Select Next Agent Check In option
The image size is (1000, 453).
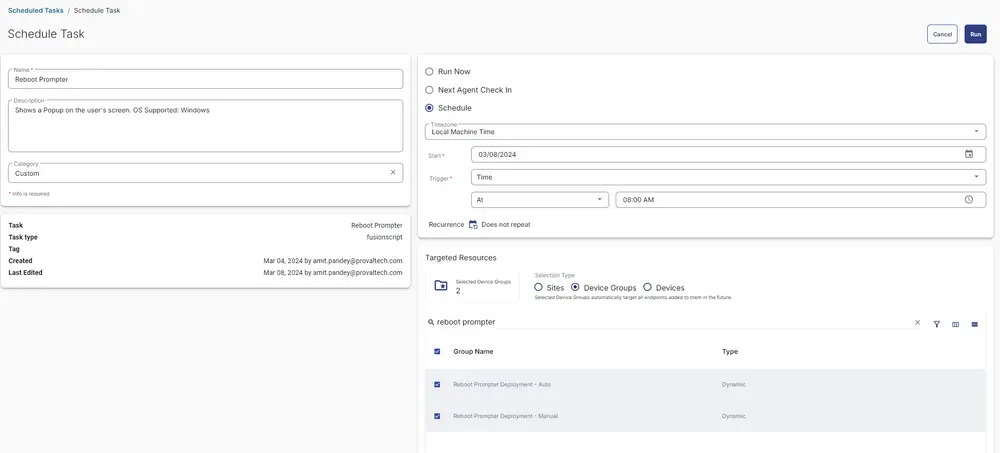(429, 90)
